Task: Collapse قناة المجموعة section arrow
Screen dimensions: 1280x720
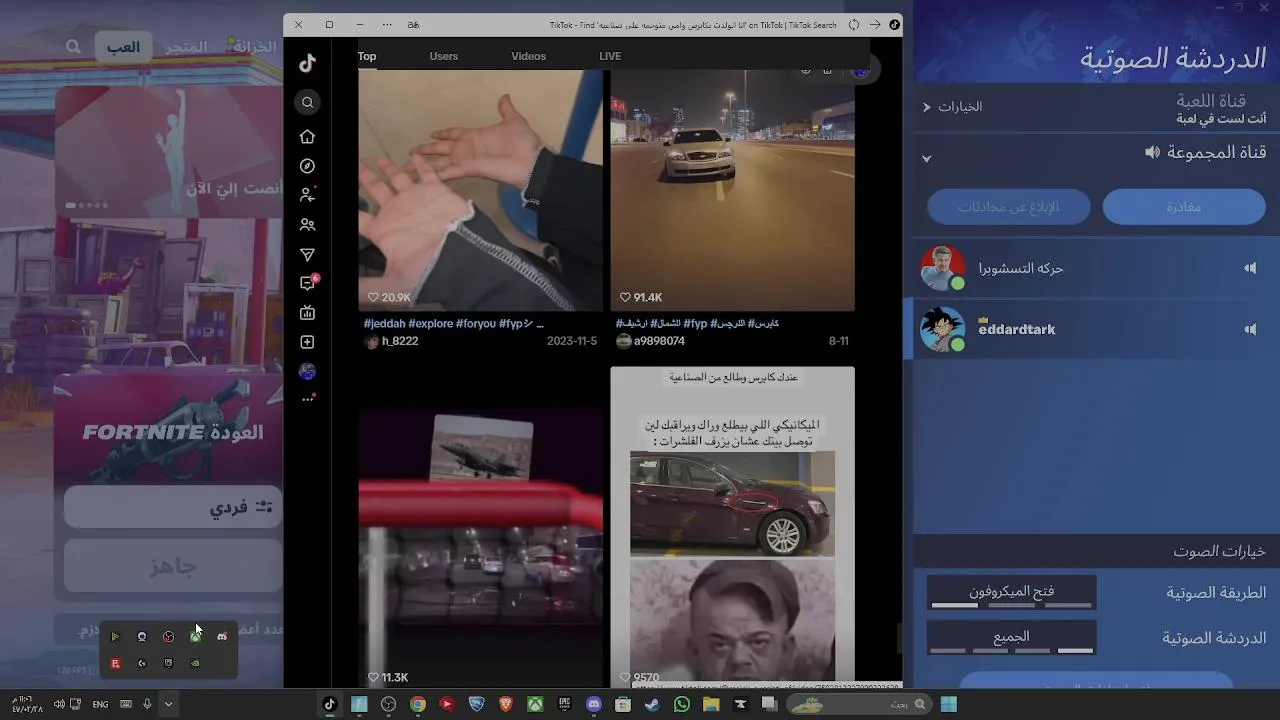Action: (927, 158)
